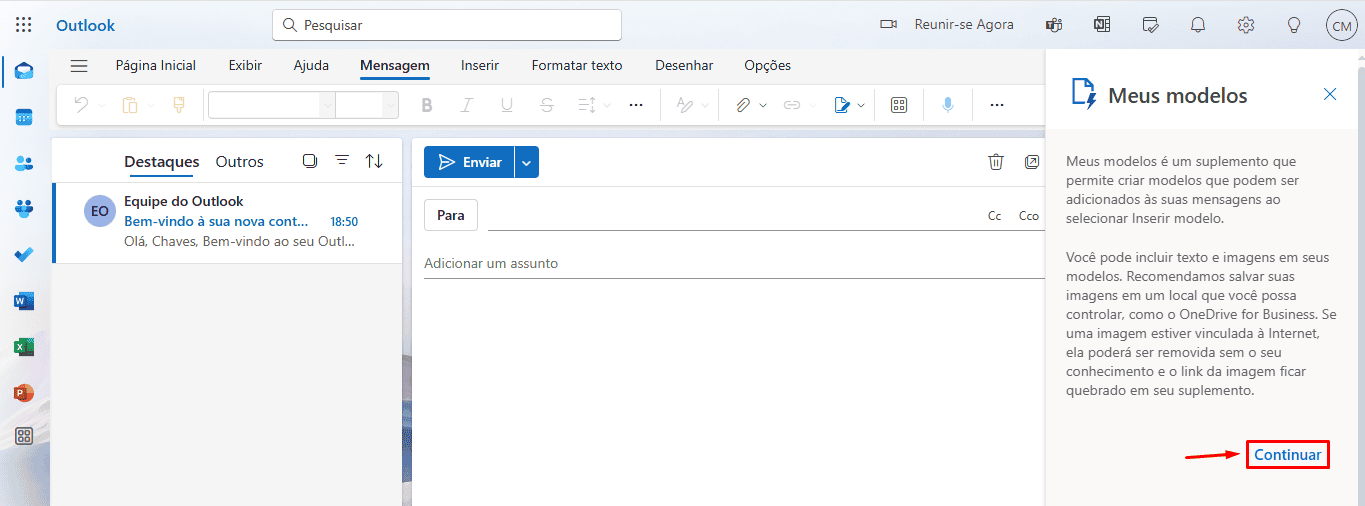Switch to the Outros inbox tab

240,161
